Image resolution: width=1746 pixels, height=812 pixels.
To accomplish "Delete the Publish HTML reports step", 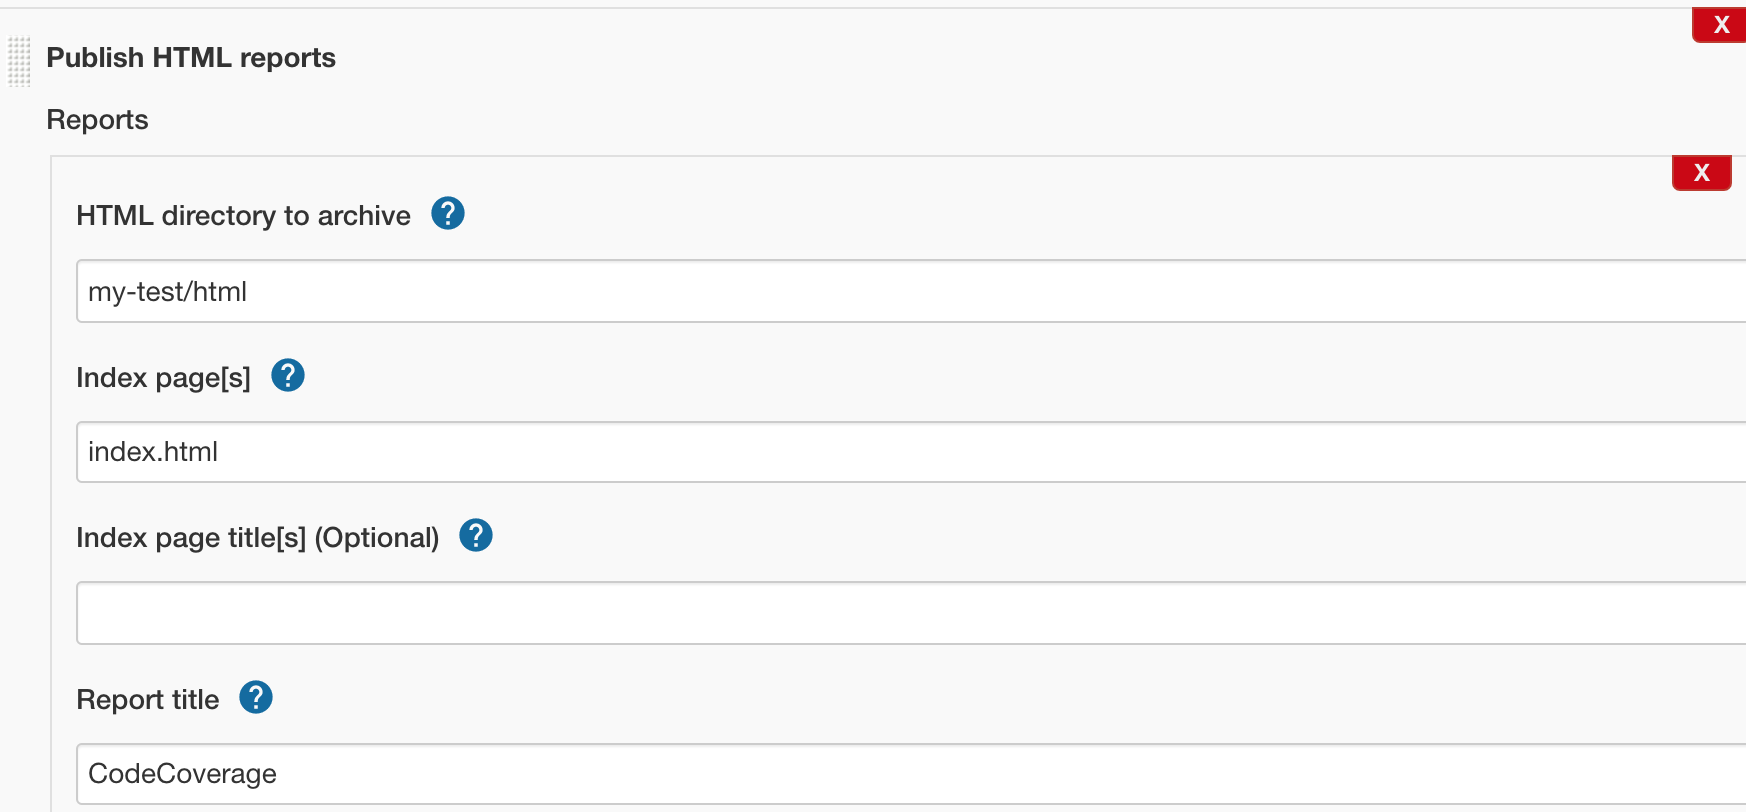I will tap(1720, 25).
